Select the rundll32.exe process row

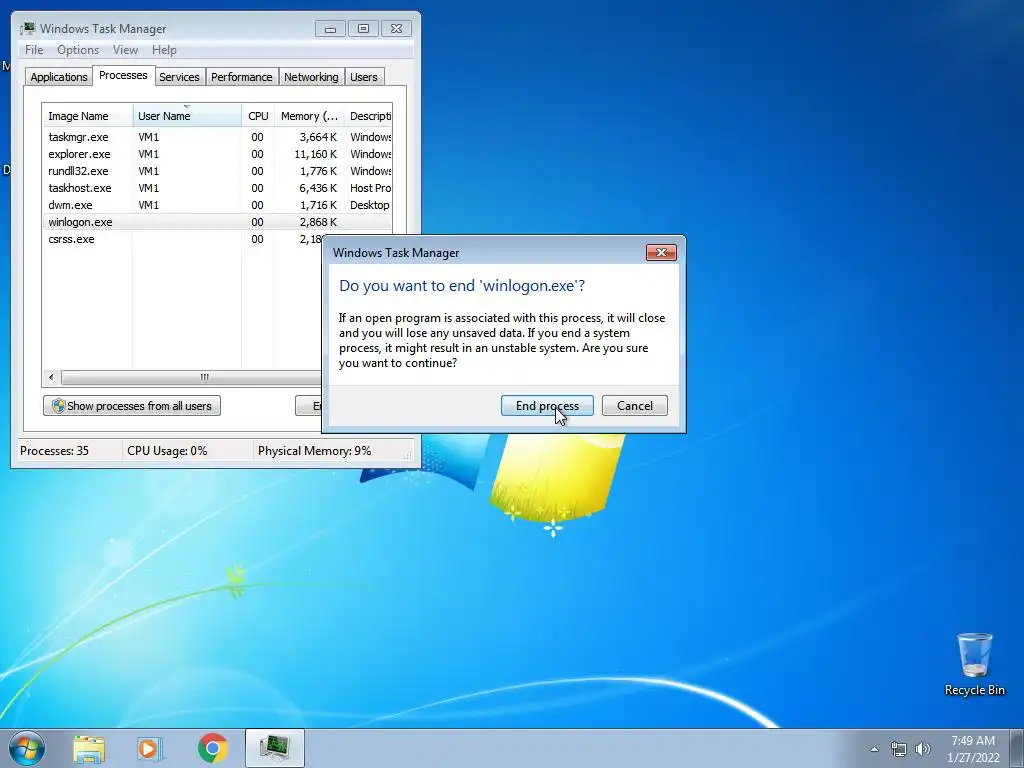click(217, 171)
